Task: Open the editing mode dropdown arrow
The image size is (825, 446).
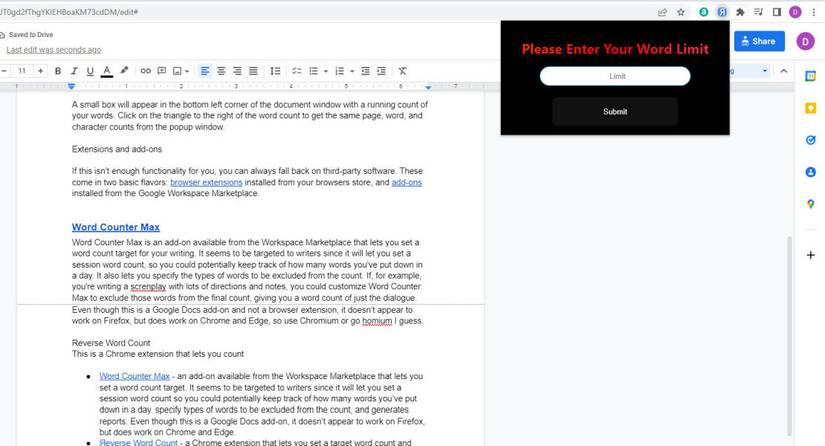Action: pyautogui.click(x=764, y=71)
